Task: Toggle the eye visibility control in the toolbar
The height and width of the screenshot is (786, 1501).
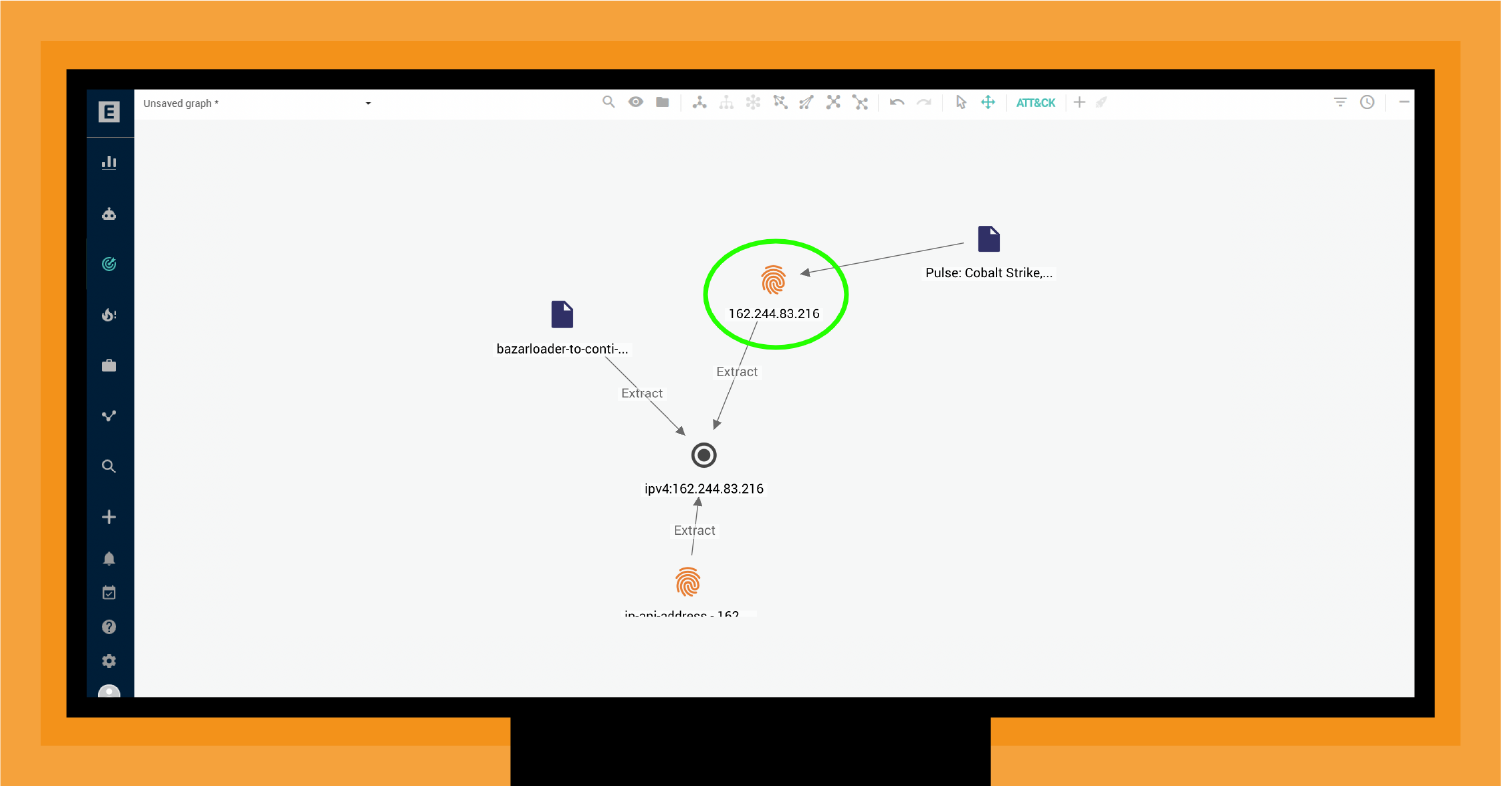Action: pos(636,101)
